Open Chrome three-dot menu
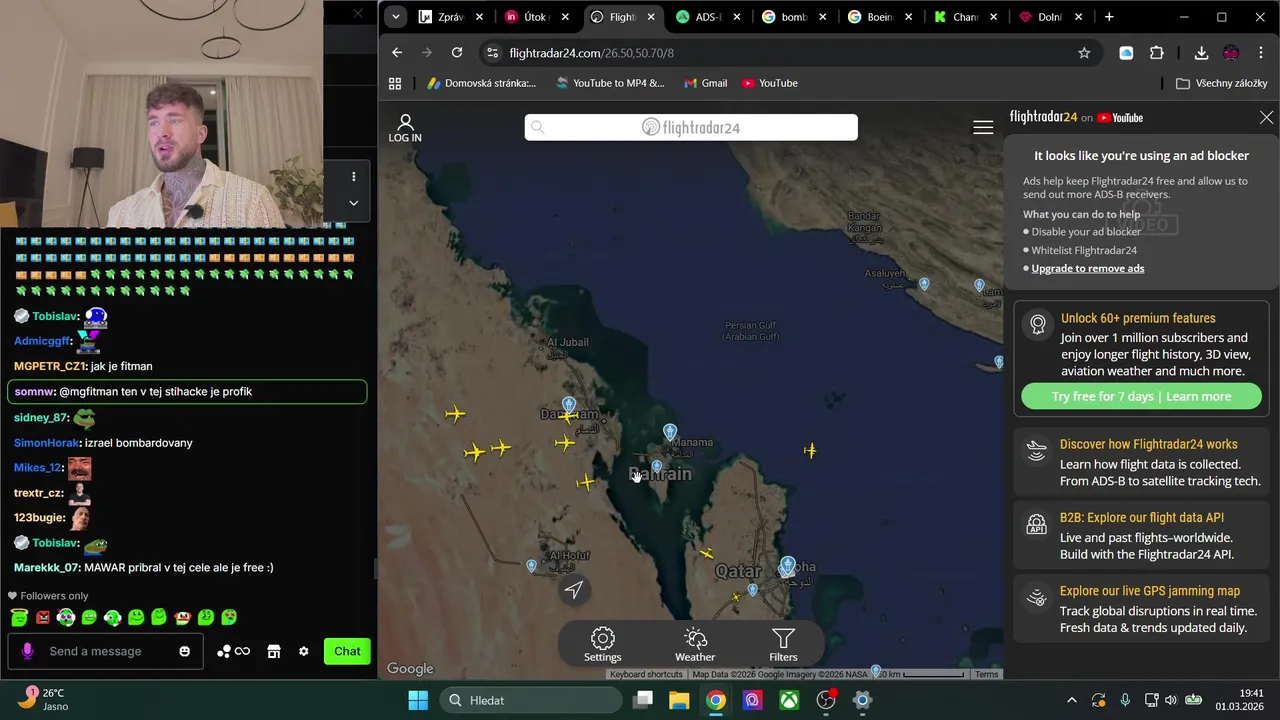1280x720 pixels. (1260, 53)
